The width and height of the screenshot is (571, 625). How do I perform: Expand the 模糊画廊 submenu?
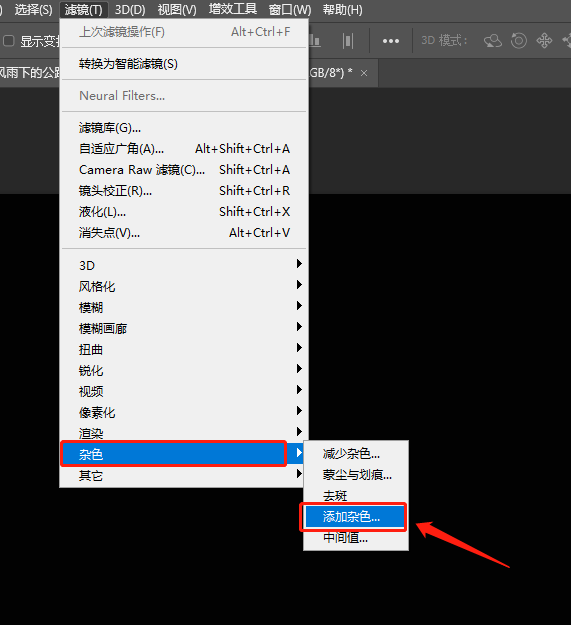(x=184, y=328)
